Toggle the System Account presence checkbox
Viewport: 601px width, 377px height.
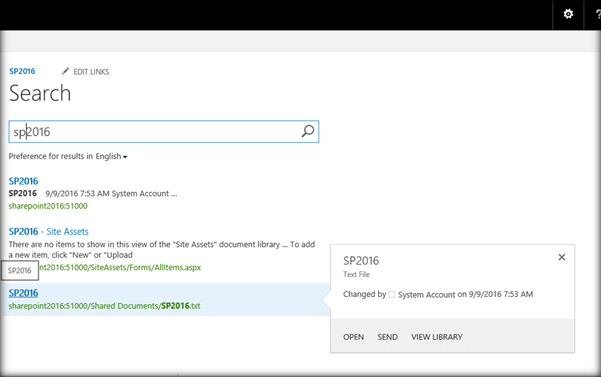point(391,294)
